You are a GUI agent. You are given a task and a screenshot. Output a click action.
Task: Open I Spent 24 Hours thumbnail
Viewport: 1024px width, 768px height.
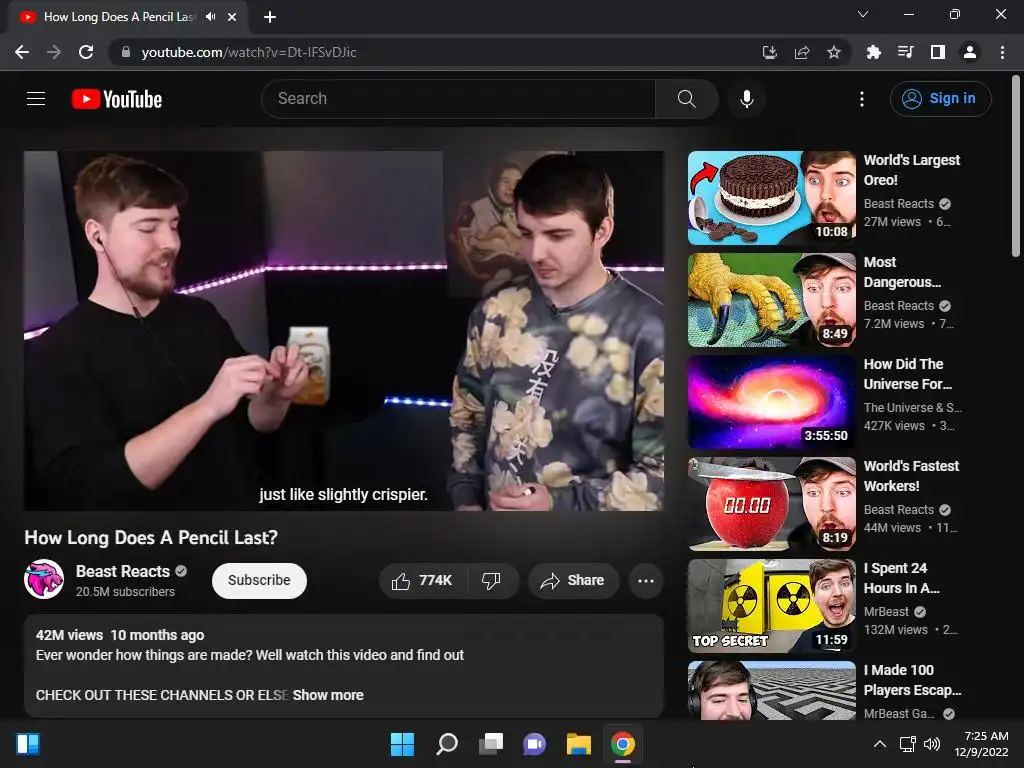pyautogui.click(x=771, y=606)
